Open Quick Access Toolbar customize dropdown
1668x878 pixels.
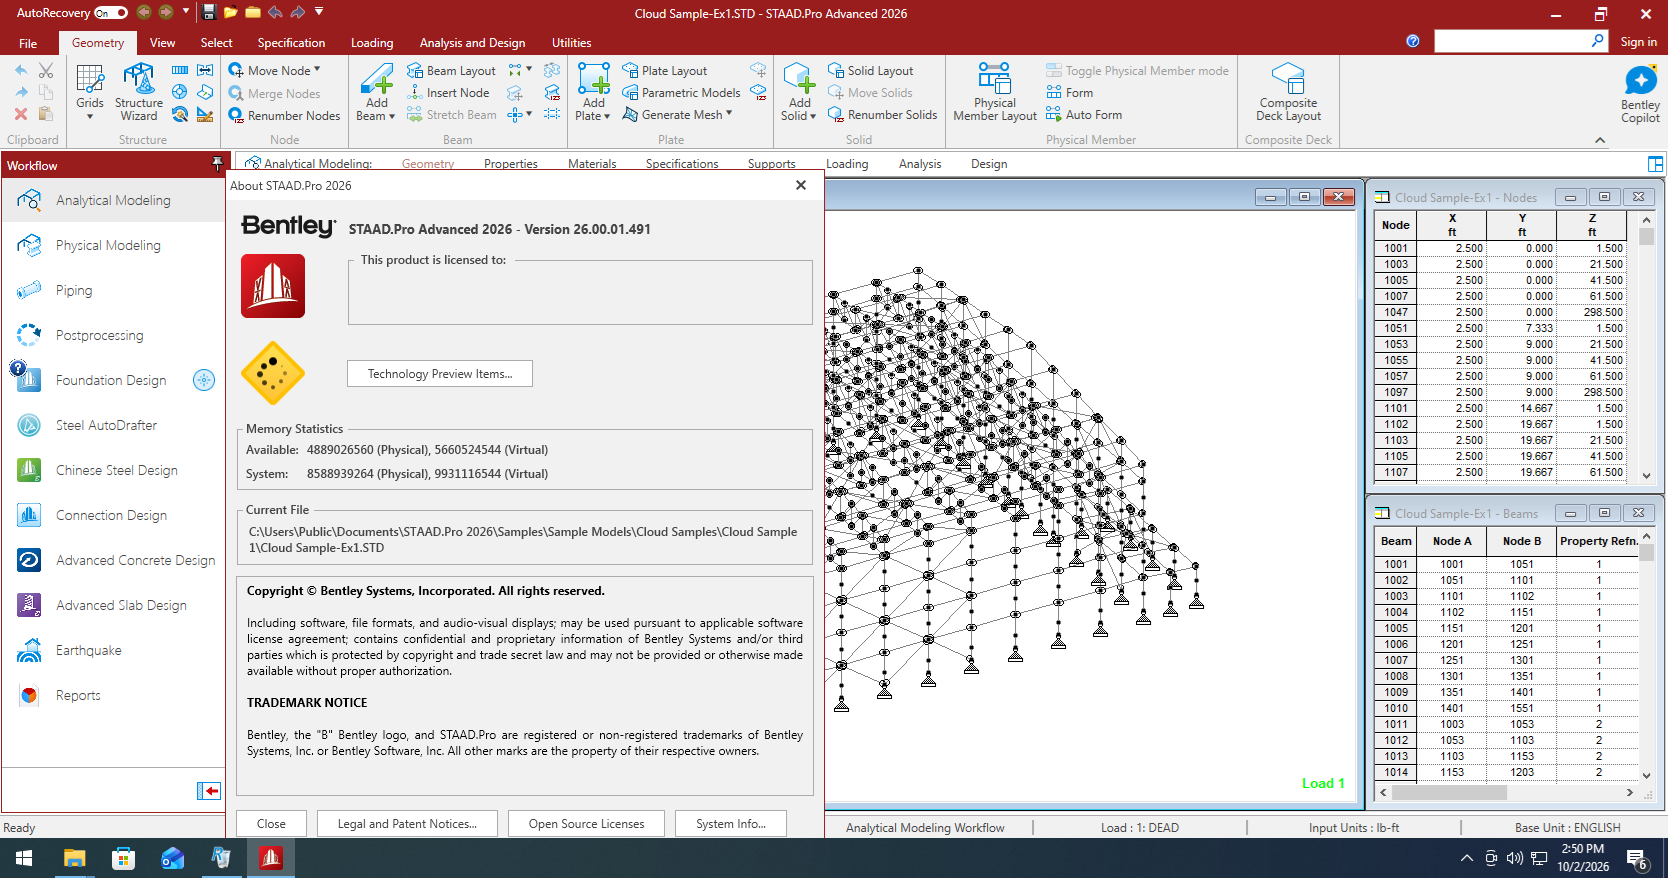pyautogui.click(x=319, y=12)
